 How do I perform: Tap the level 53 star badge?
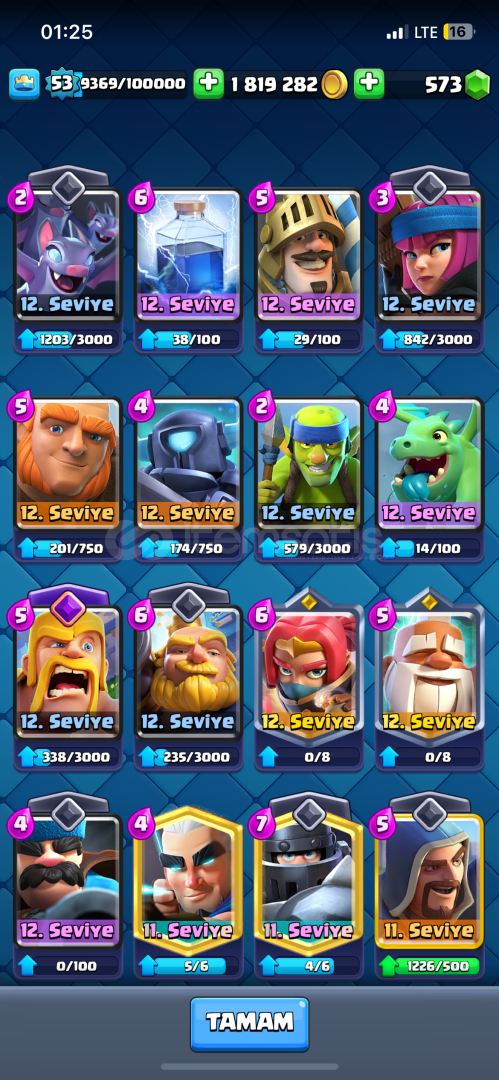(63, 84)
